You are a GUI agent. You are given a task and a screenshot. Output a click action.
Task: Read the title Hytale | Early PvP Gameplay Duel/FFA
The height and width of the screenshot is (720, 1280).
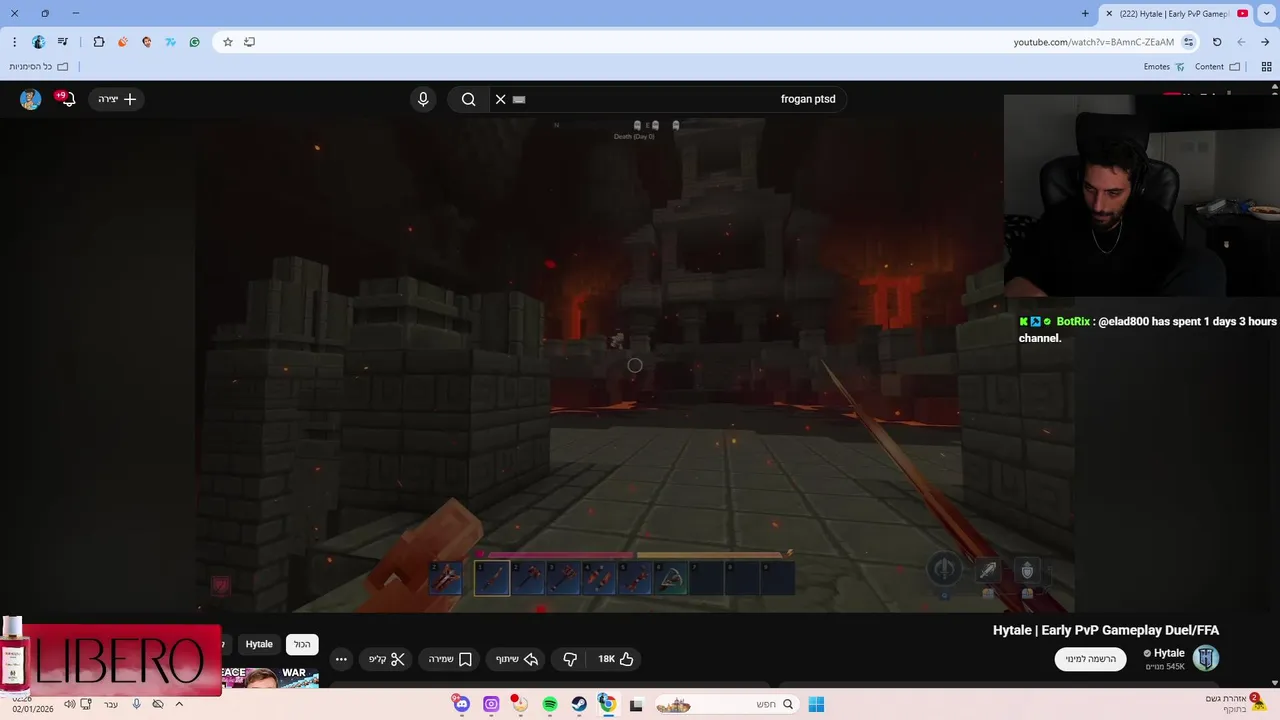(1106, 630)
